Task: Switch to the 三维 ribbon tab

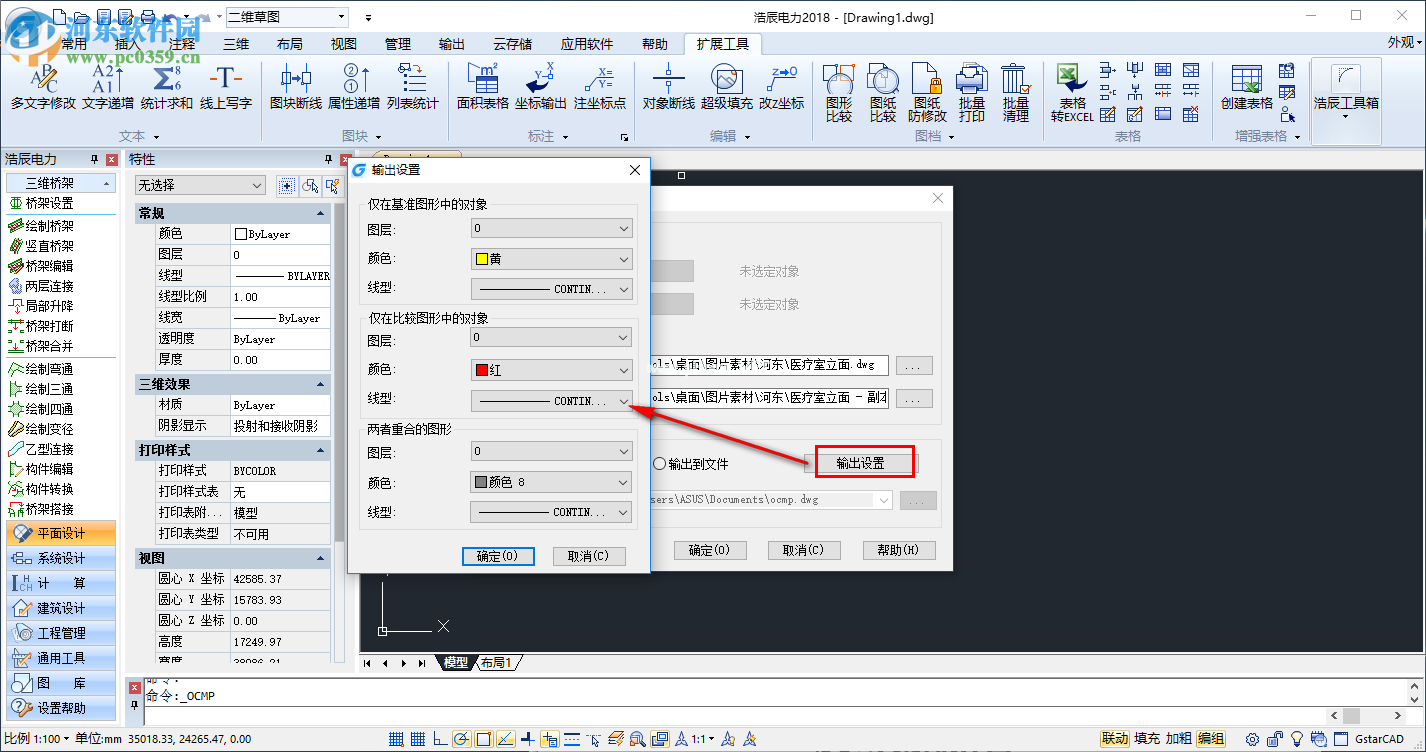Action: pos(236,44)
